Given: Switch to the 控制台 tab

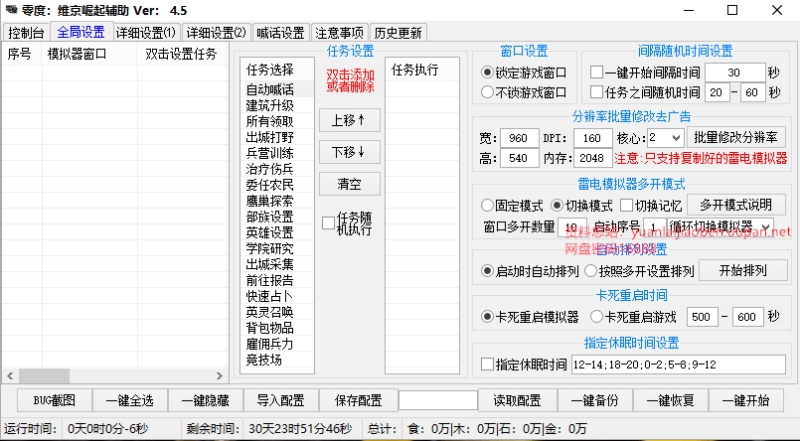Looking at the screenshot, I should [x=26, y=33].
